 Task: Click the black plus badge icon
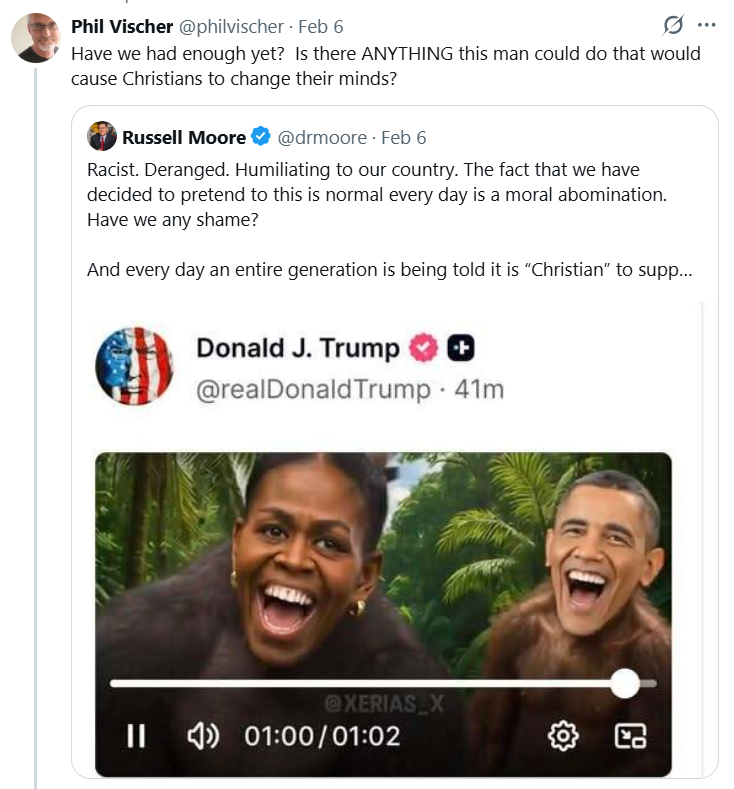point(460,348)
